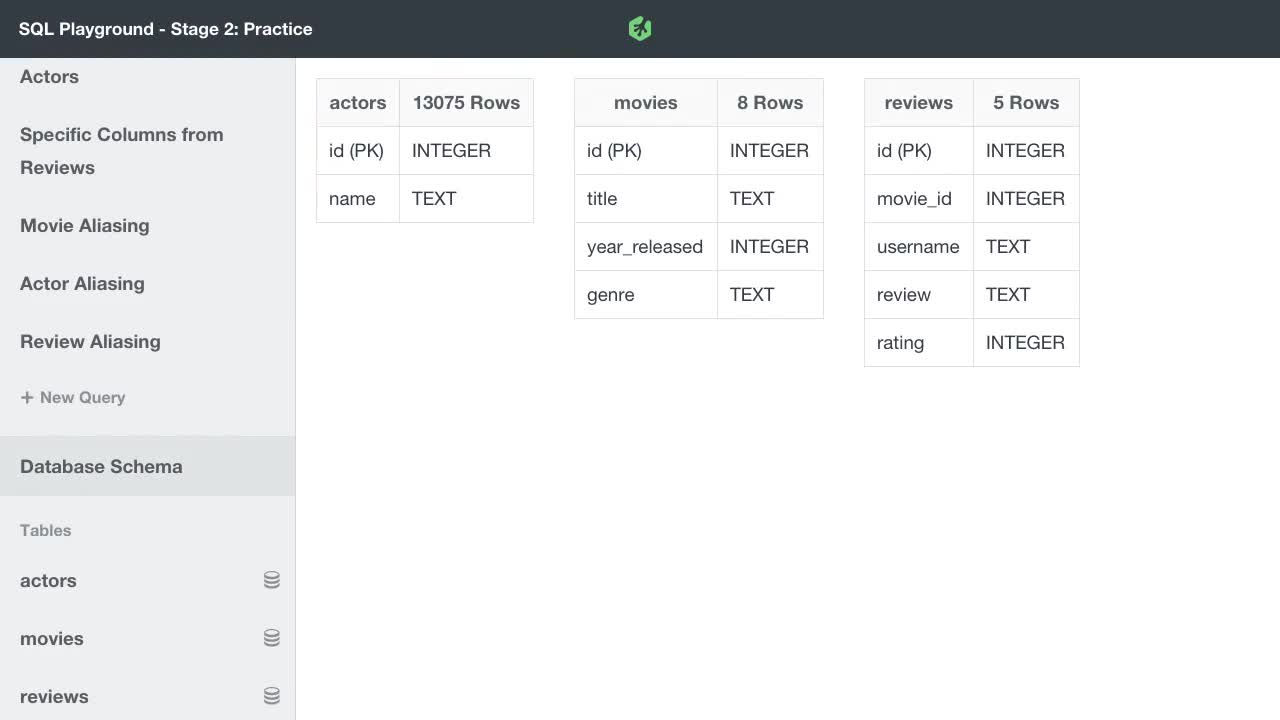The width and height of the screenshot is (1280, 720).
Task: Click the plus icon before New Query
Action: pyautogui.click(x=27, y=397)
